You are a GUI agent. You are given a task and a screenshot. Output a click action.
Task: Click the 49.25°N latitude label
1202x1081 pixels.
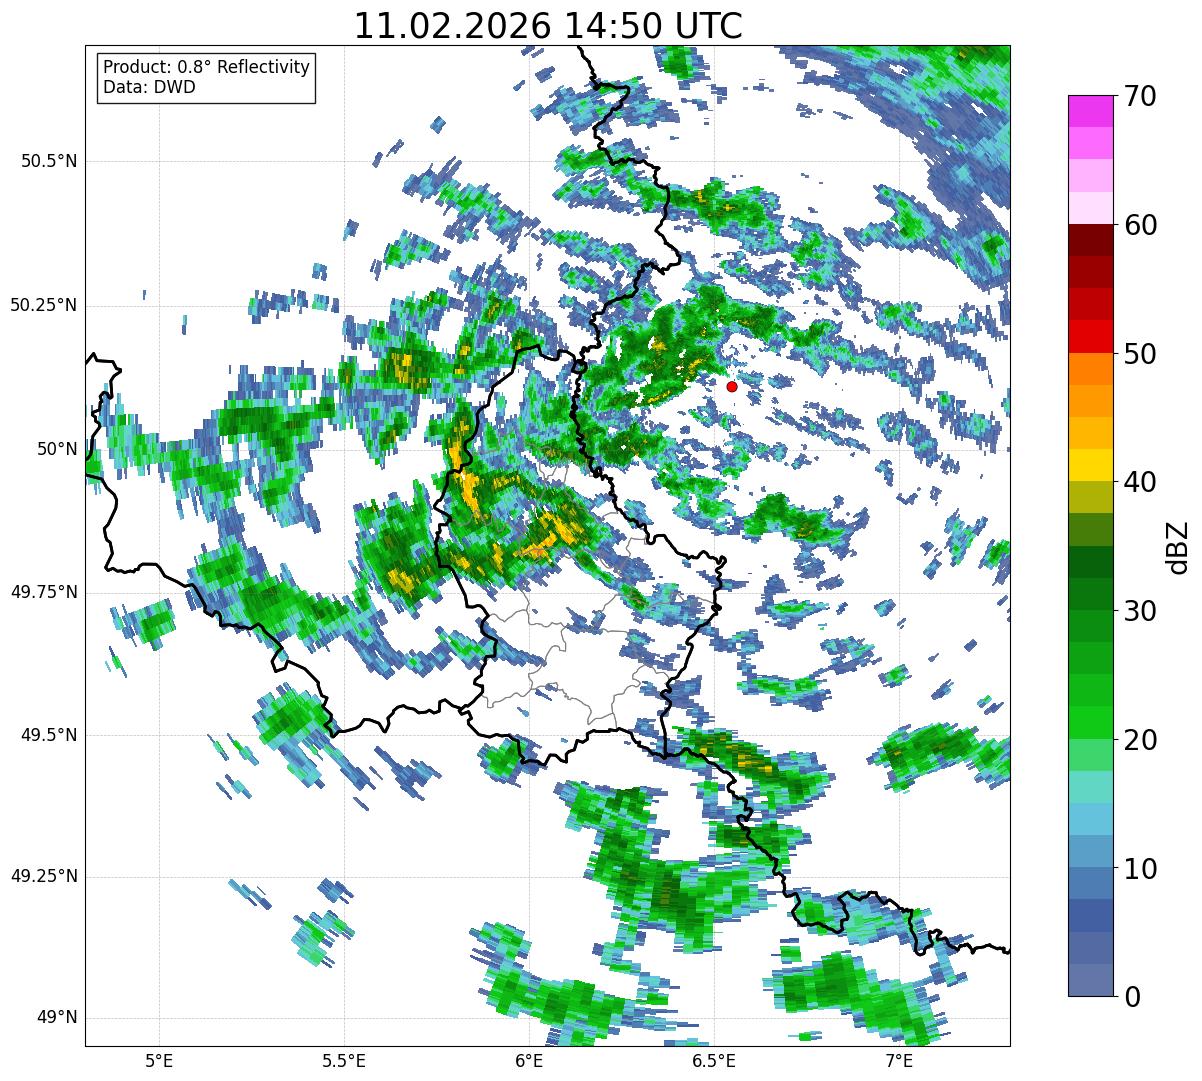[x=44, y=876]
